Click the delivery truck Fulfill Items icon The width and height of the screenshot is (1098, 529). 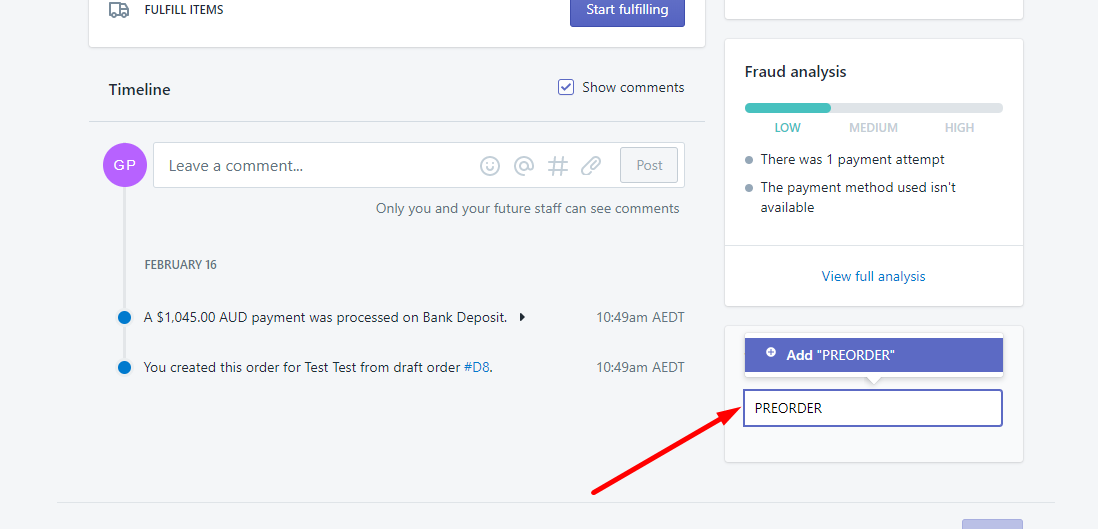tap(119, 10)
